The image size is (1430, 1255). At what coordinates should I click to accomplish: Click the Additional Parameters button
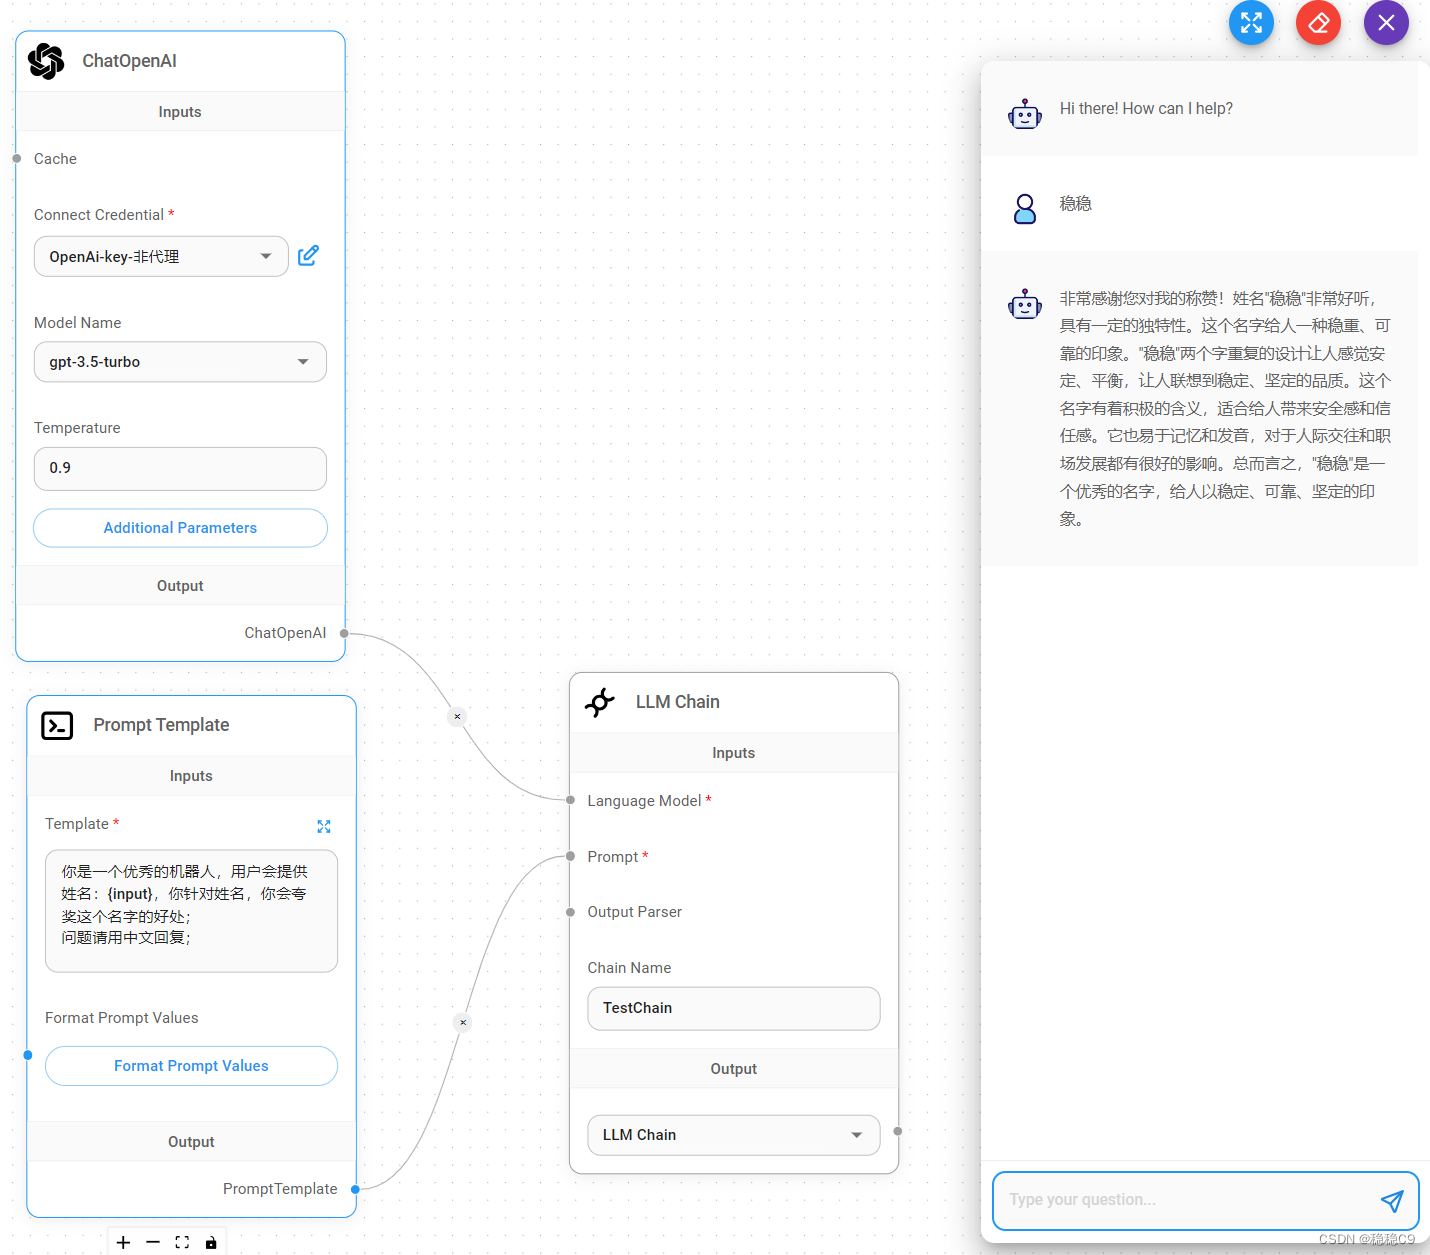pyautogui.click(x=180, y=528)
